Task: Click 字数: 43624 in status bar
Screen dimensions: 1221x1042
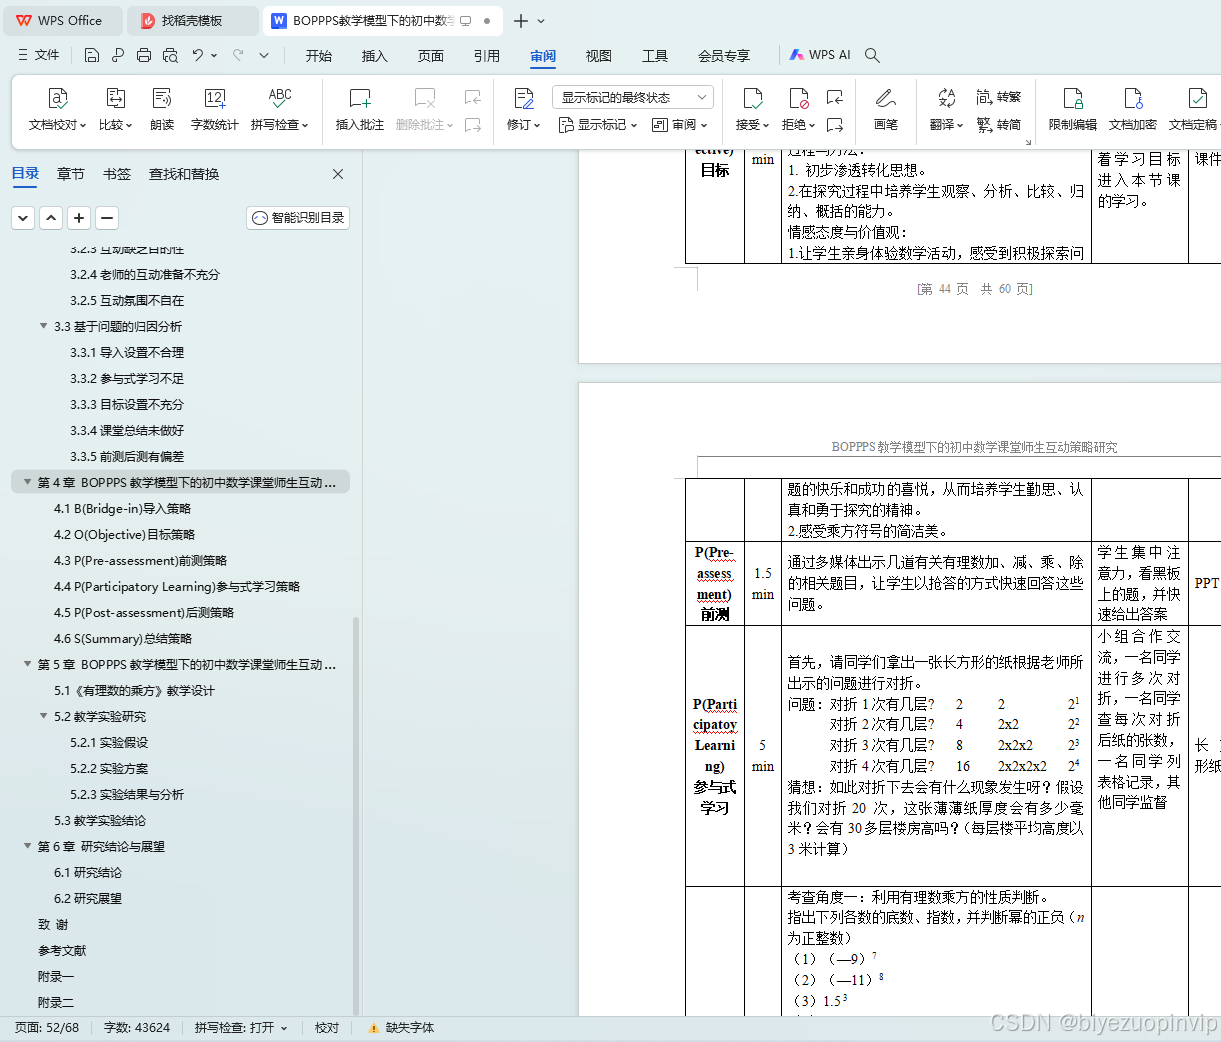Action: 137,1027
